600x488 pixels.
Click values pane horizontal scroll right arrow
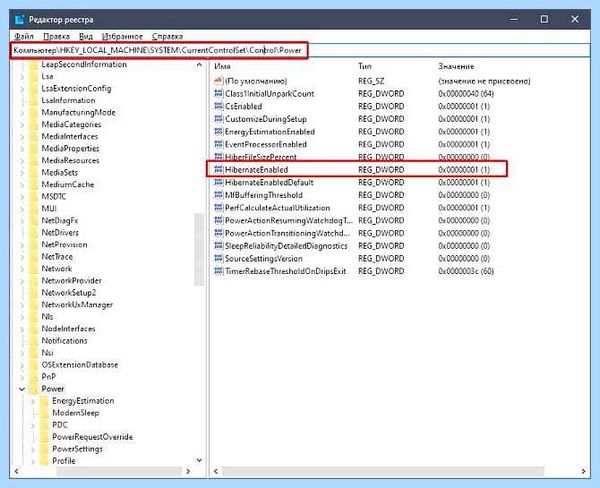pos(584,471)
